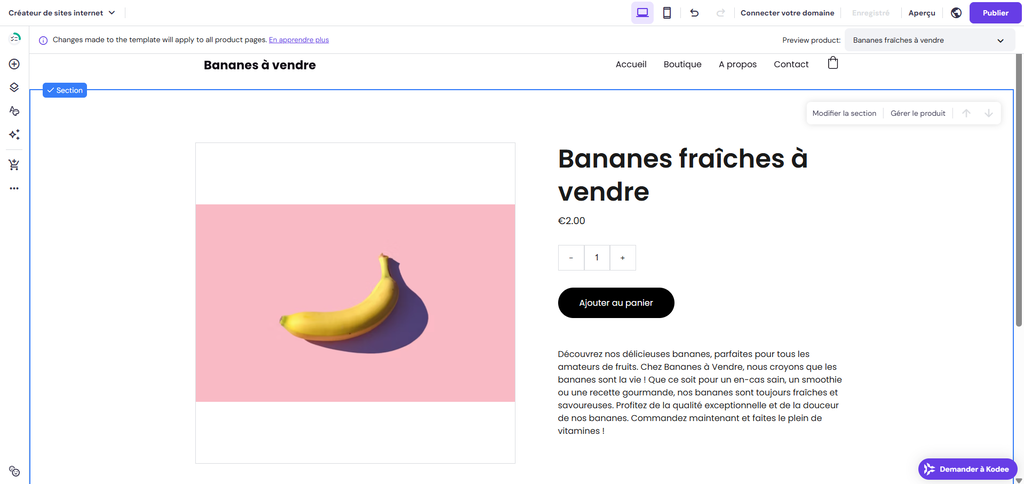Click the banana product image
The image size is (1024, 484).
(355, 303)
